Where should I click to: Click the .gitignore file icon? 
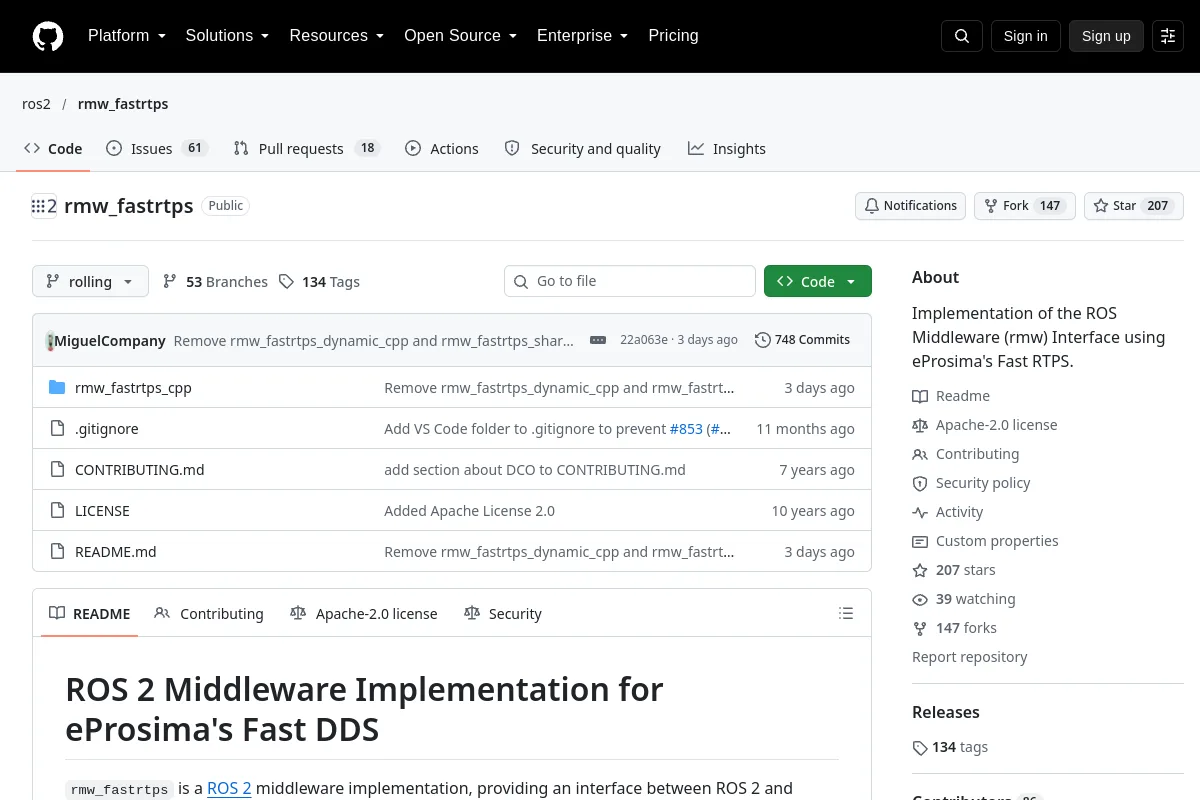point(57,429)
